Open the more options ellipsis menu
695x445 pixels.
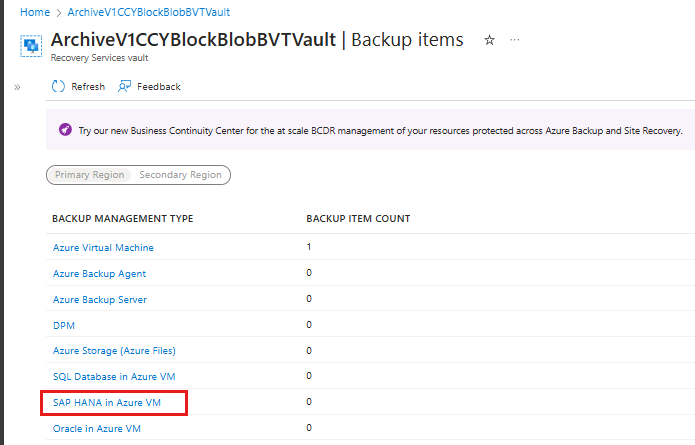click(x=515, y=40)
